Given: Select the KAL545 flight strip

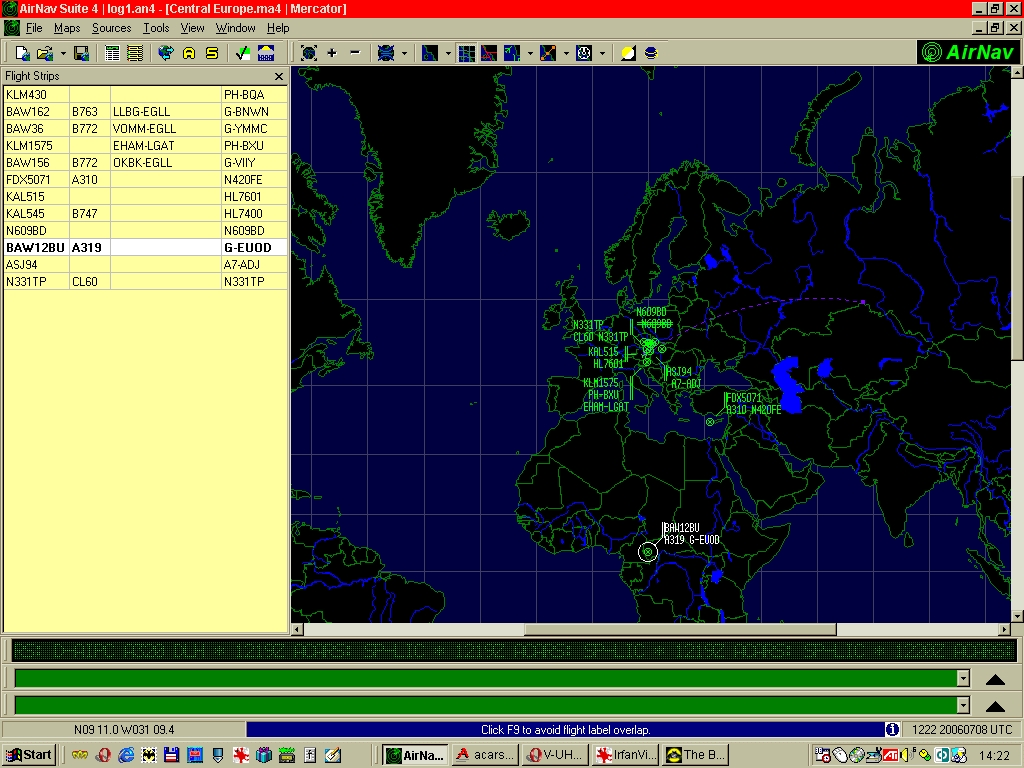Looking at the screenshot, I should (x=146, y=214).
